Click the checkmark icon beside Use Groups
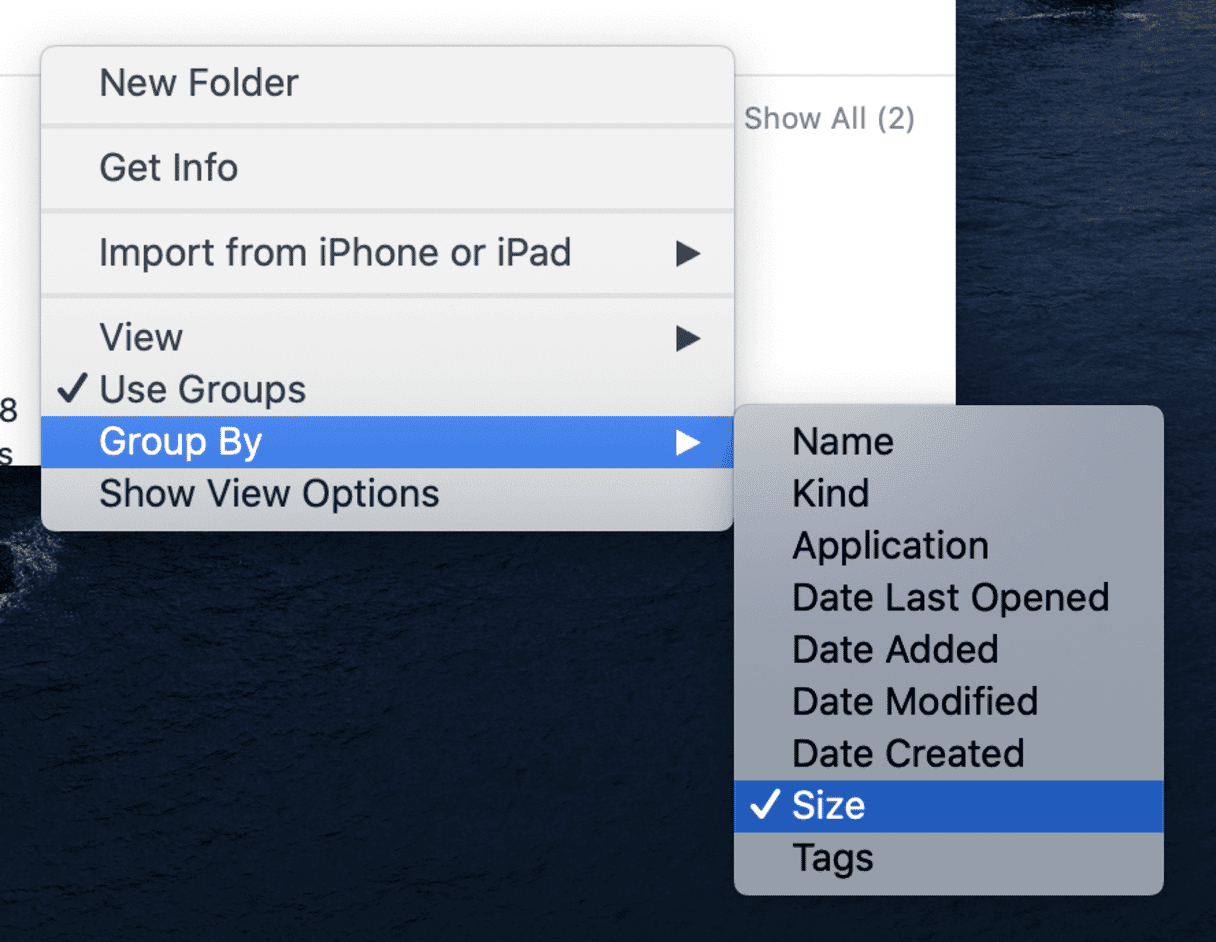 [73, 390]
